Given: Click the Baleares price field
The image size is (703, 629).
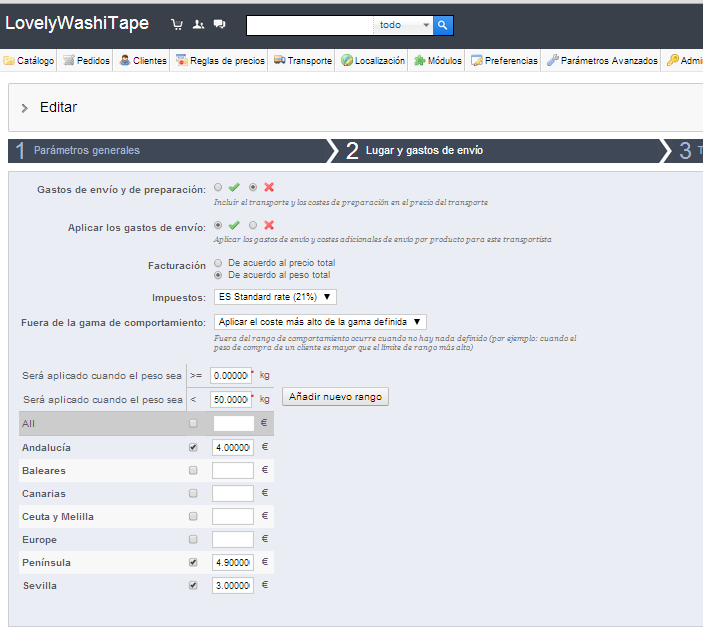Looking at the screenshot, I should (x=233, y=470).
